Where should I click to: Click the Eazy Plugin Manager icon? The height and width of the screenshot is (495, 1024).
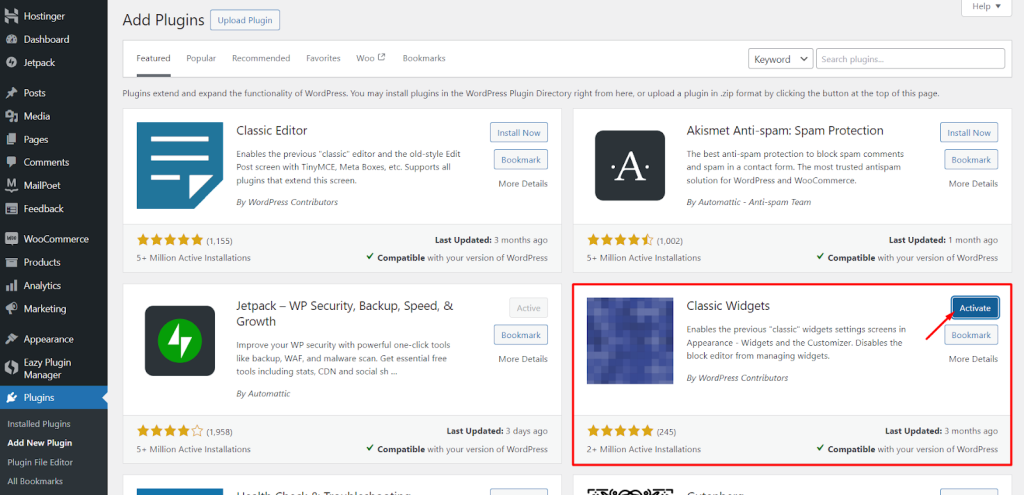(x=11, y=368)
